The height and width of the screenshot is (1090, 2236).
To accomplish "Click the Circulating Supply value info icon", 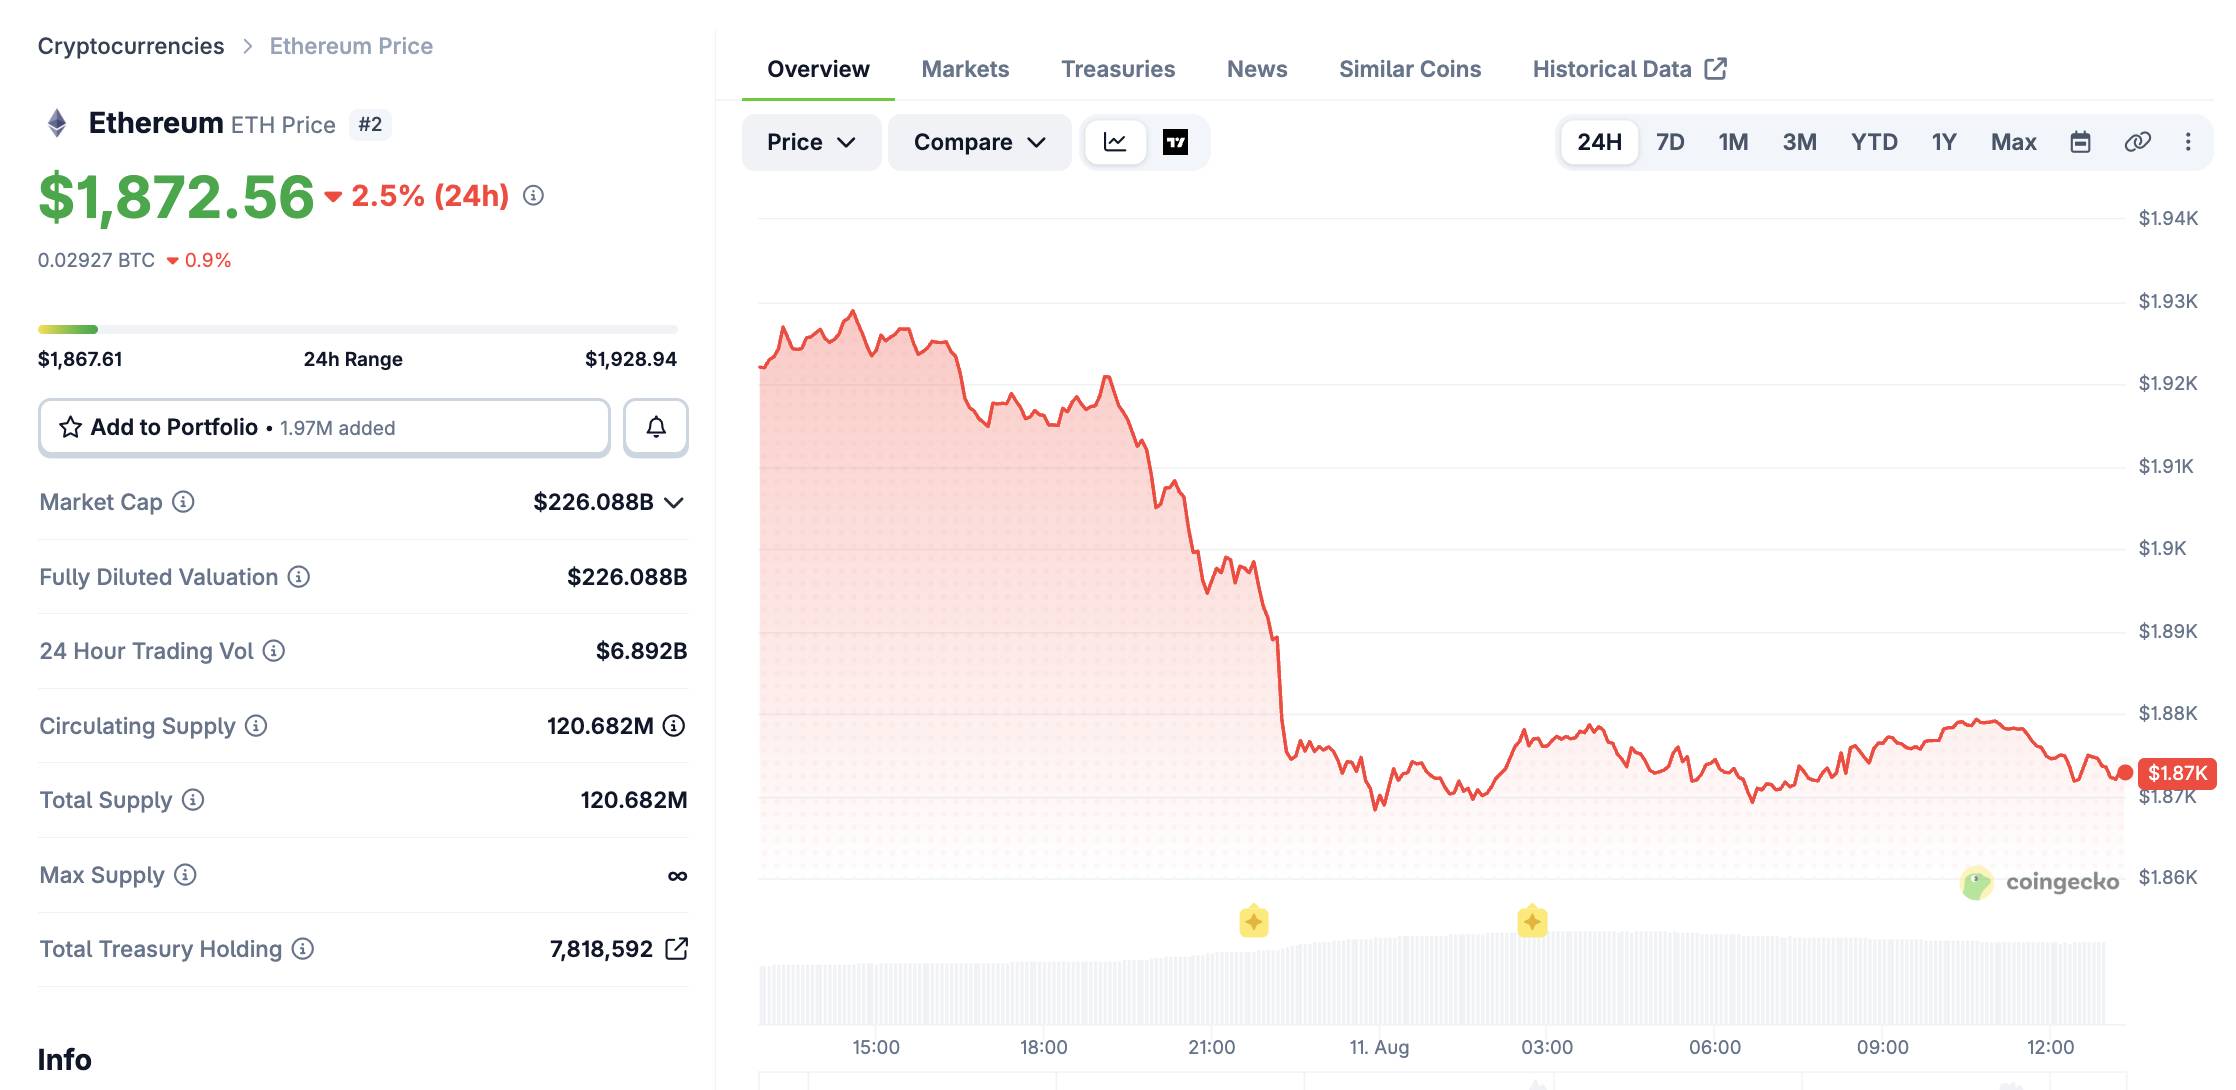I will pyautogui.click(x=674, y=726).
